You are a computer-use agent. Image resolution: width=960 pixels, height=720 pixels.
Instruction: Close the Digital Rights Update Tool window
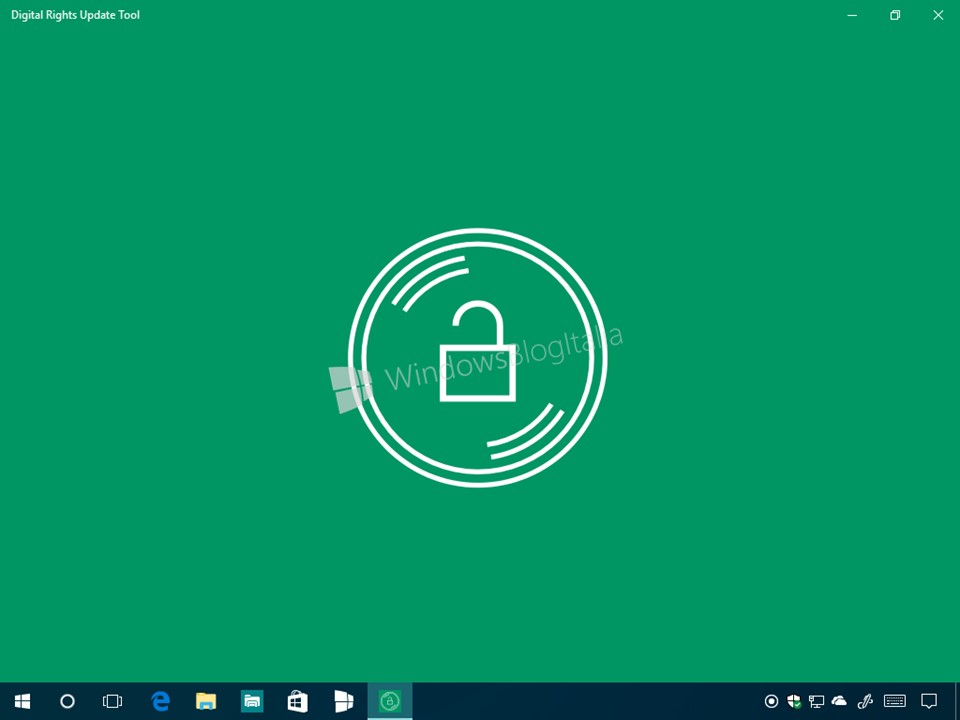point(938,15)
